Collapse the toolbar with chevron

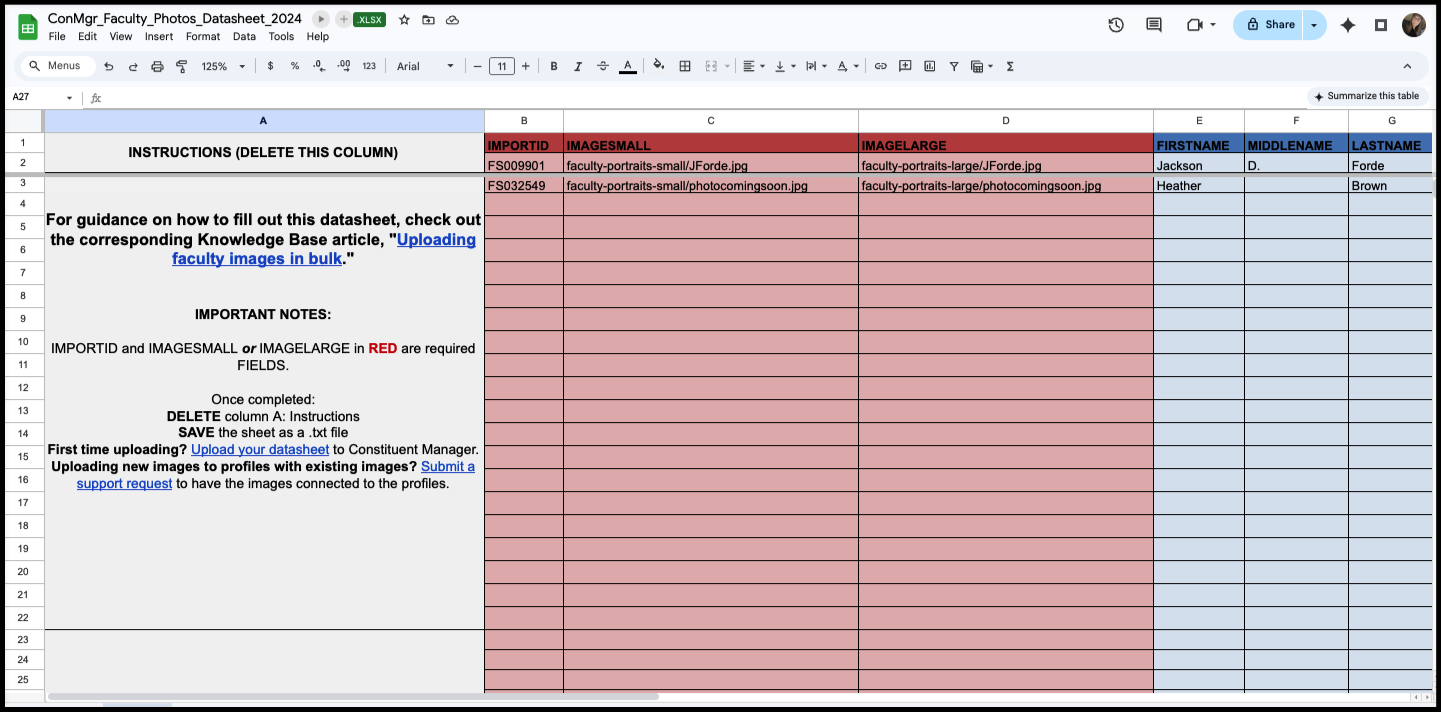coord(1407,66)
